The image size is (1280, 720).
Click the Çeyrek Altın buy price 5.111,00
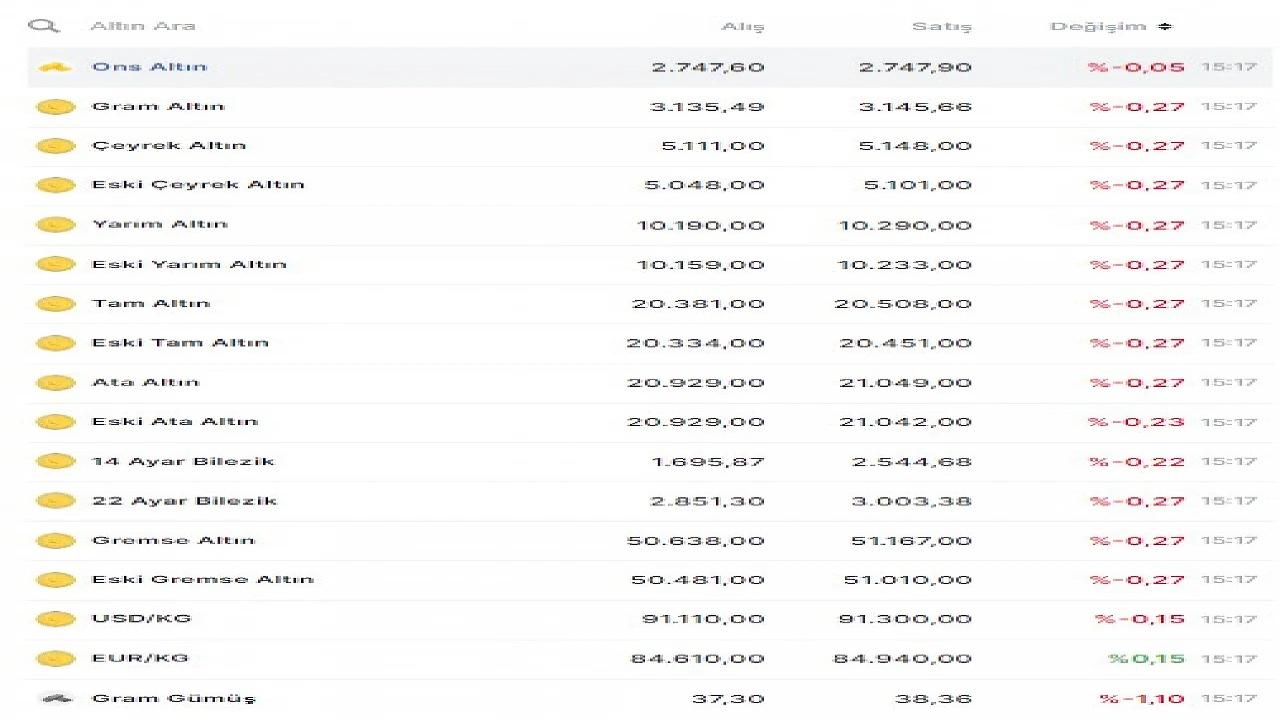713,146
